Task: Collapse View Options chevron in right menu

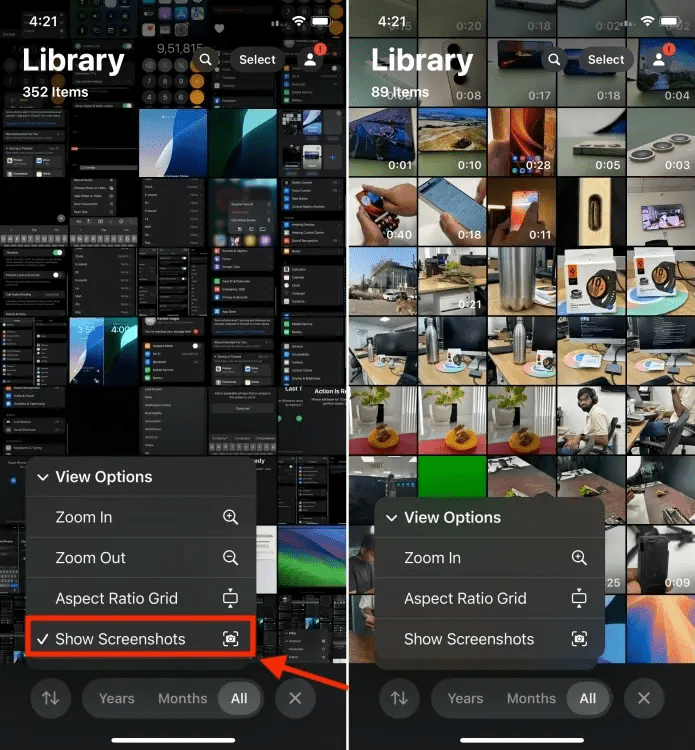Action: coord(391,518)
